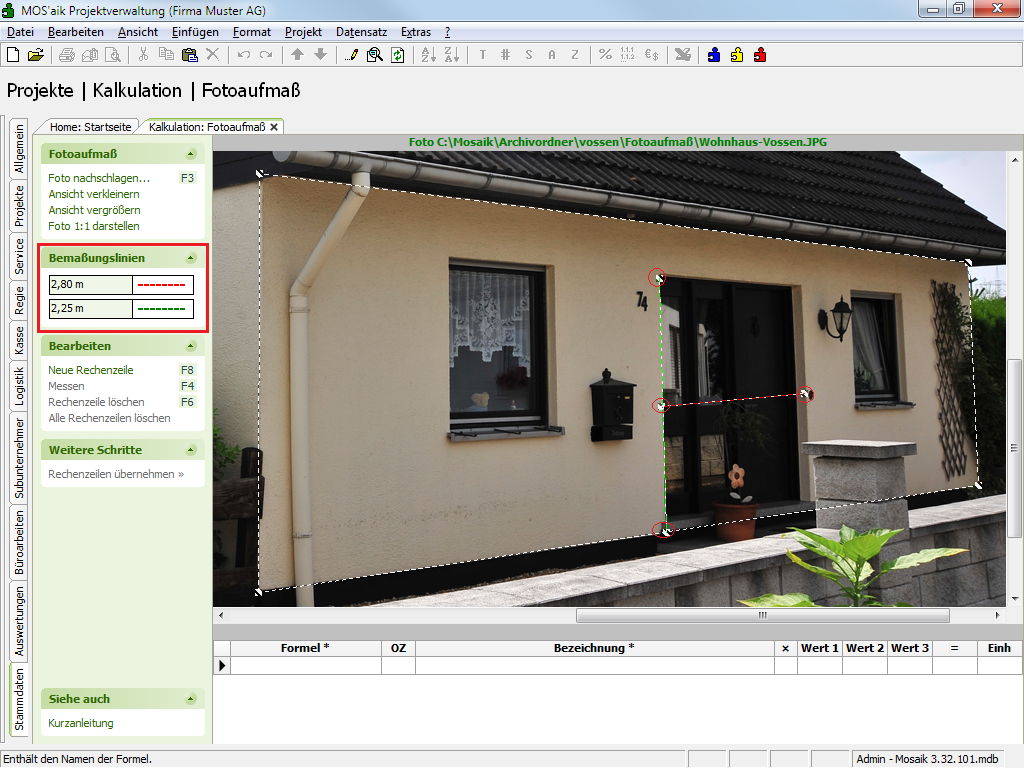This screenshot has width=1024, height=768.
Task: Click the blue user figure icon
Action: point(713,55)
